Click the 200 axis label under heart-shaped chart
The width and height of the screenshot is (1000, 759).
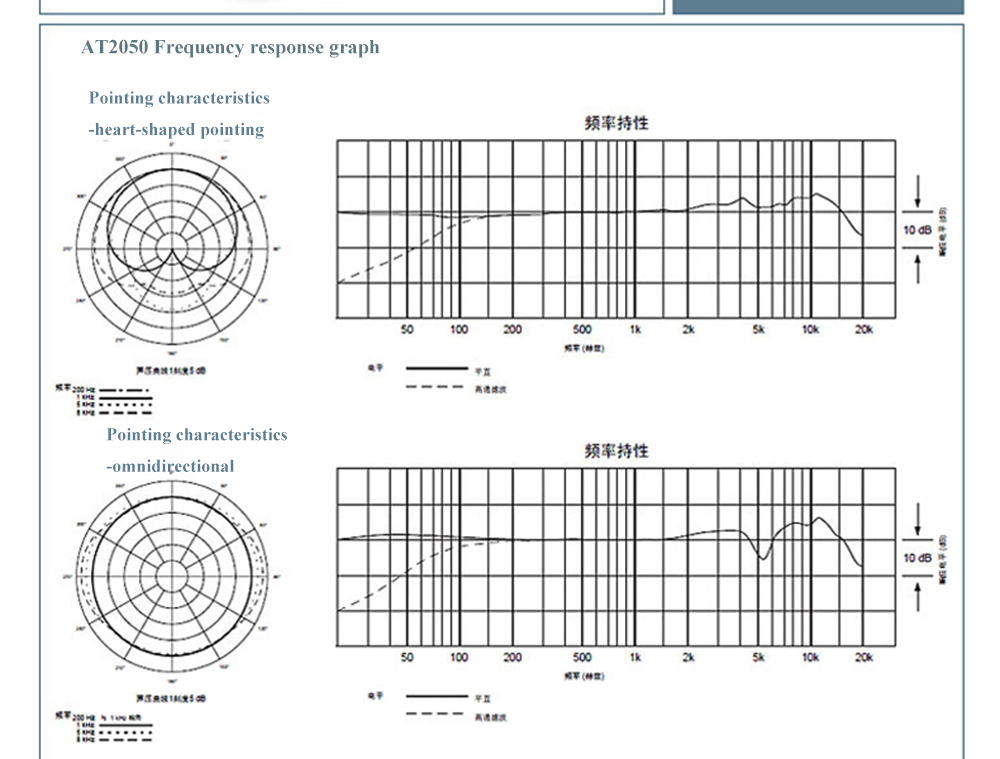(512, 330)
